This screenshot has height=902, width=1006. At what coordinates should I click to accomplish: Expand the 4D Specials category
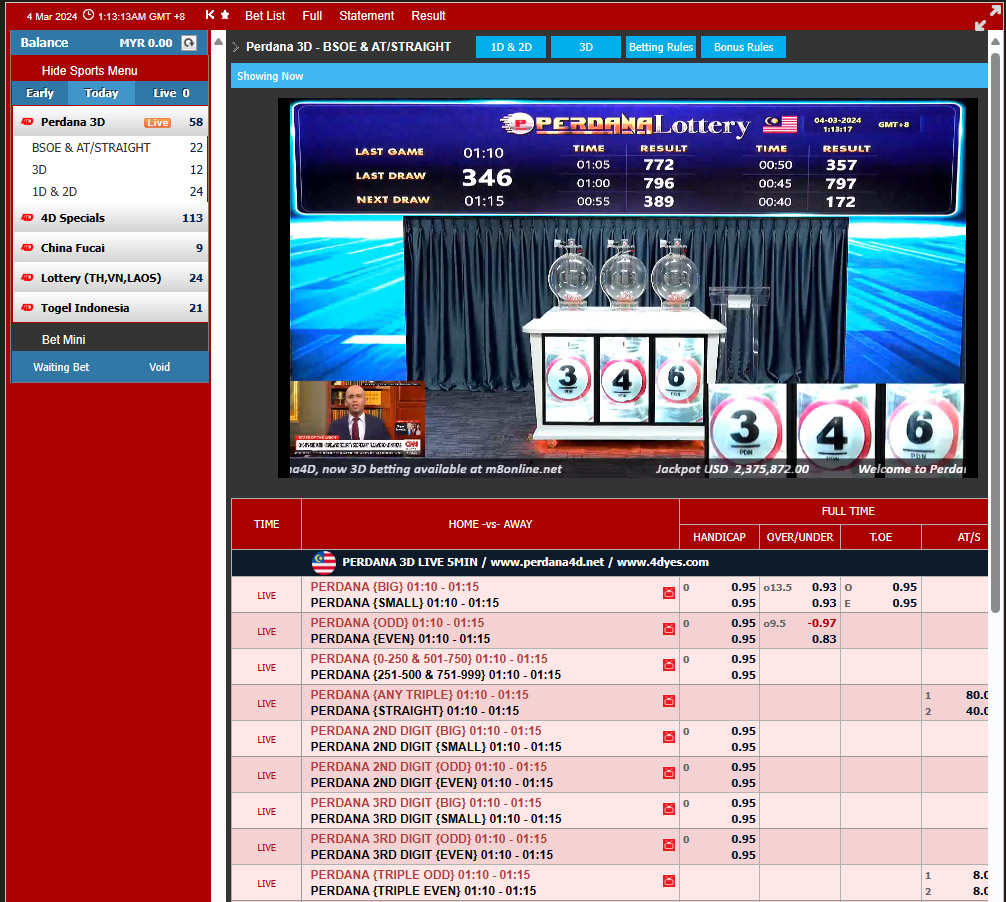(110, 218)
